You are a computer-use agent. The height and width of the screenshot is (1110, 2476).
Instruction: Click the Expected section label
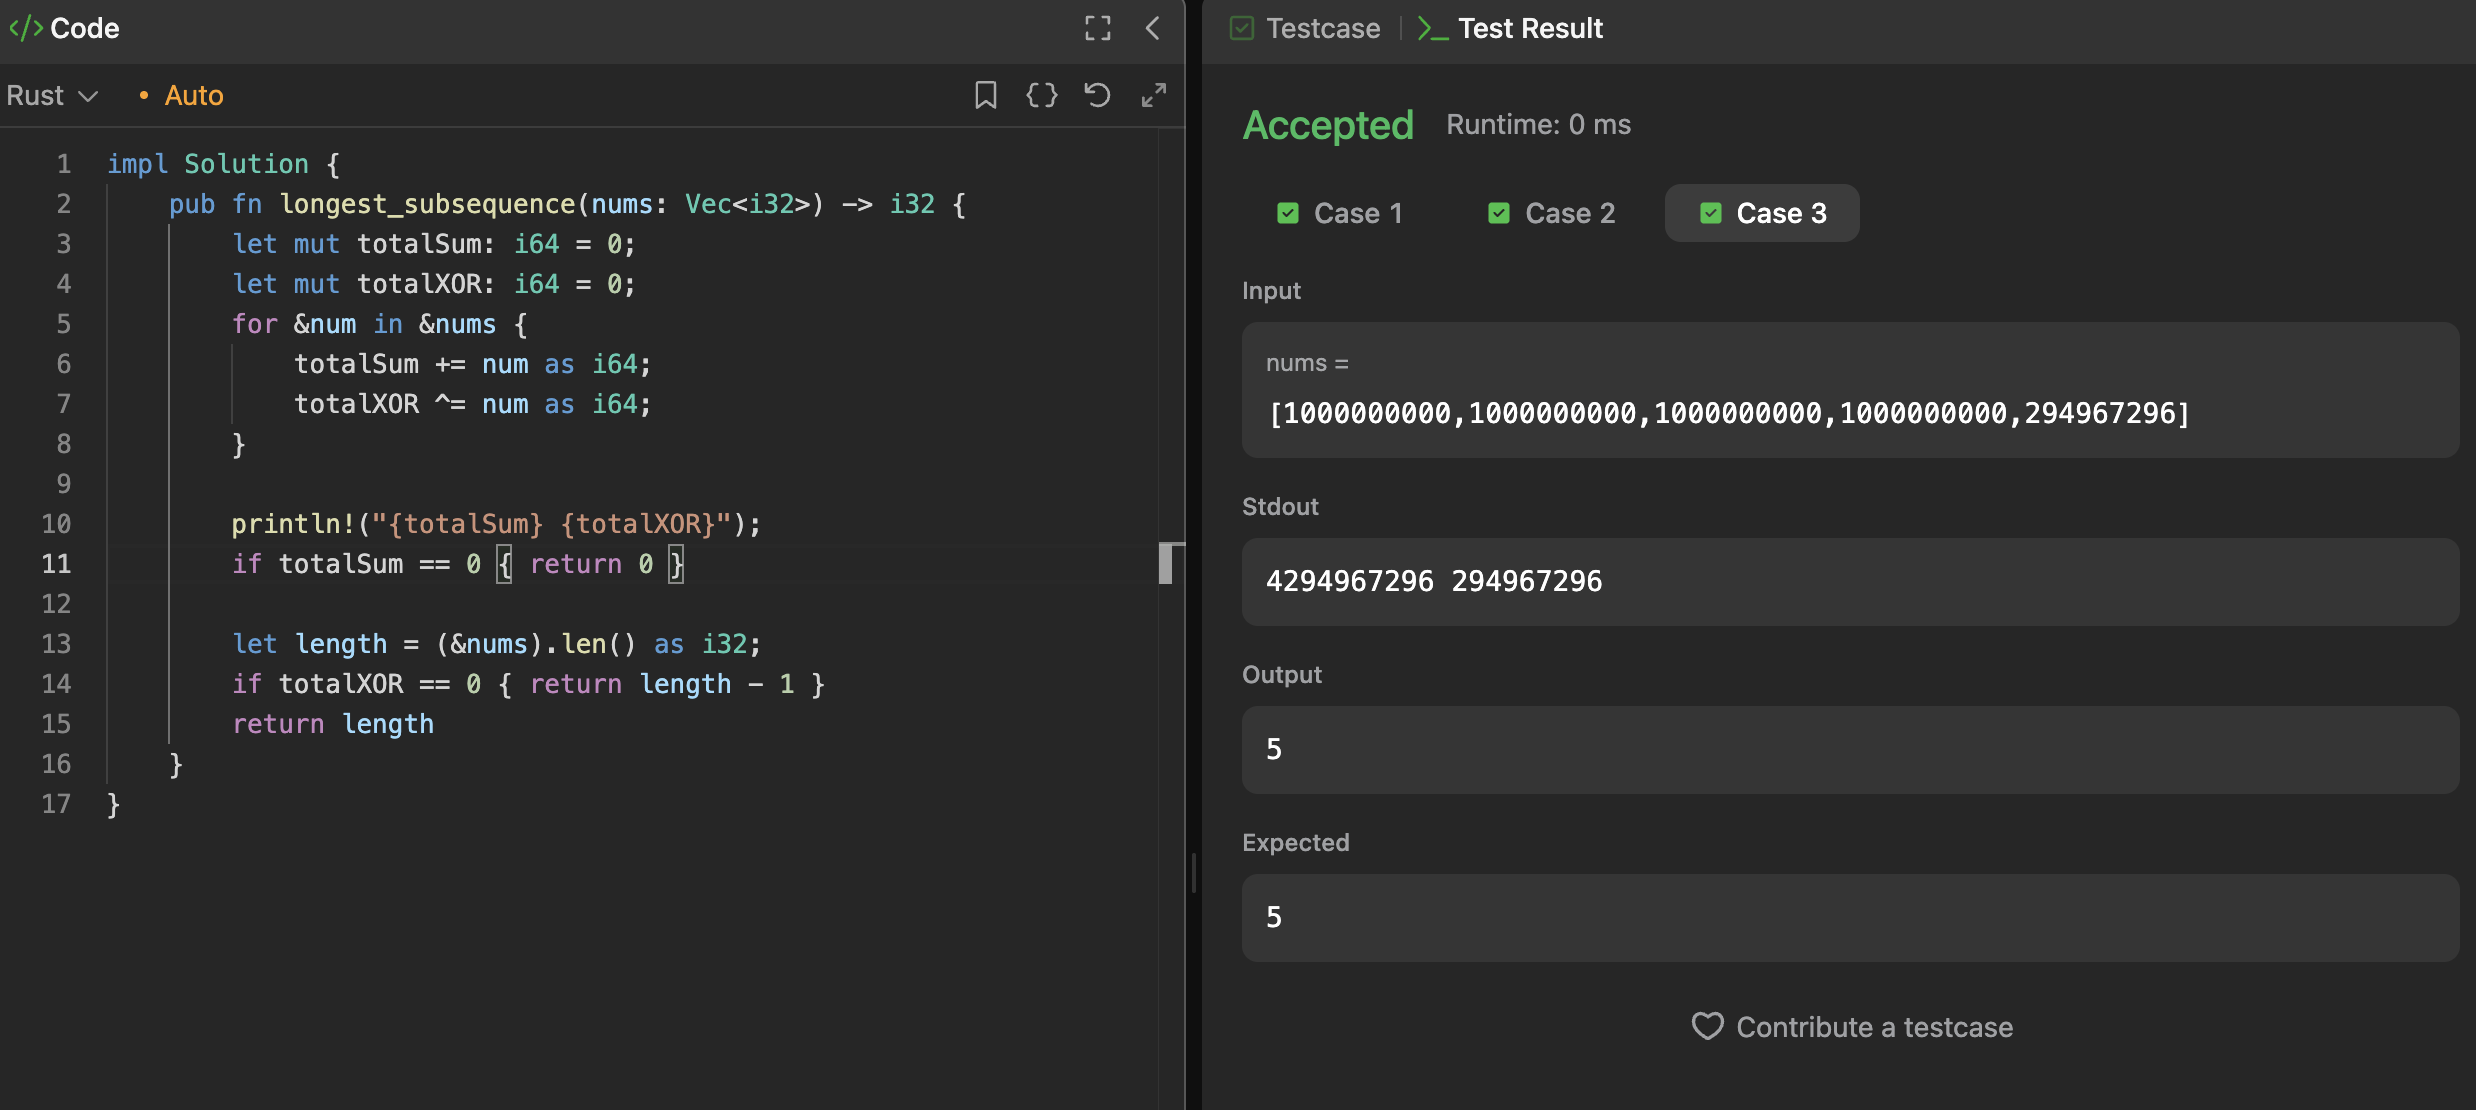tap(1296, 843)
